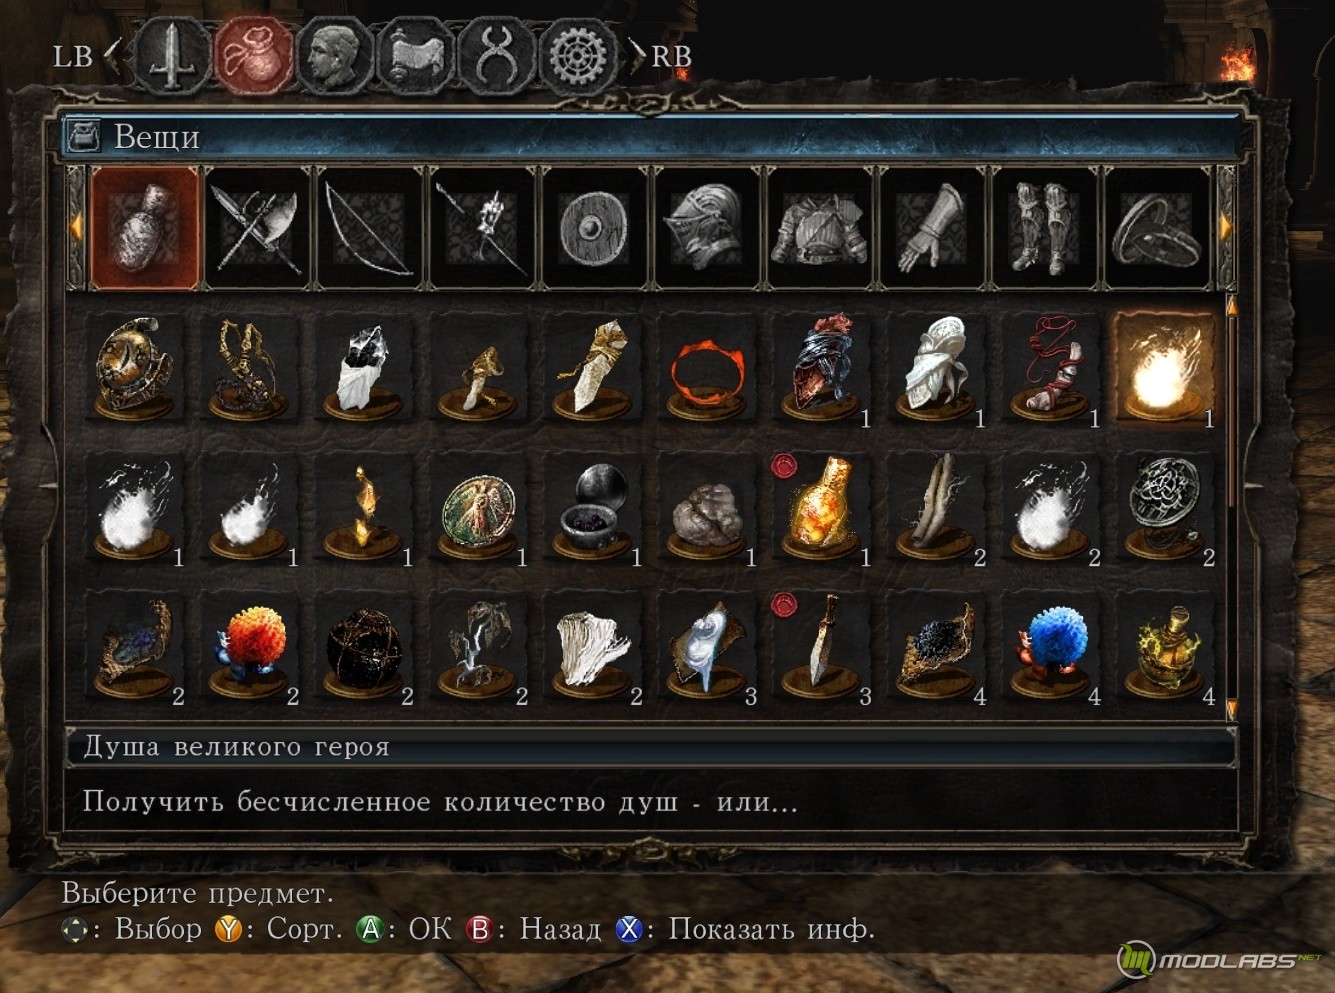The height and width of the screenshot is (993, 1335).
Task: Open the sword equipment tab
Action: pos(173,56)
